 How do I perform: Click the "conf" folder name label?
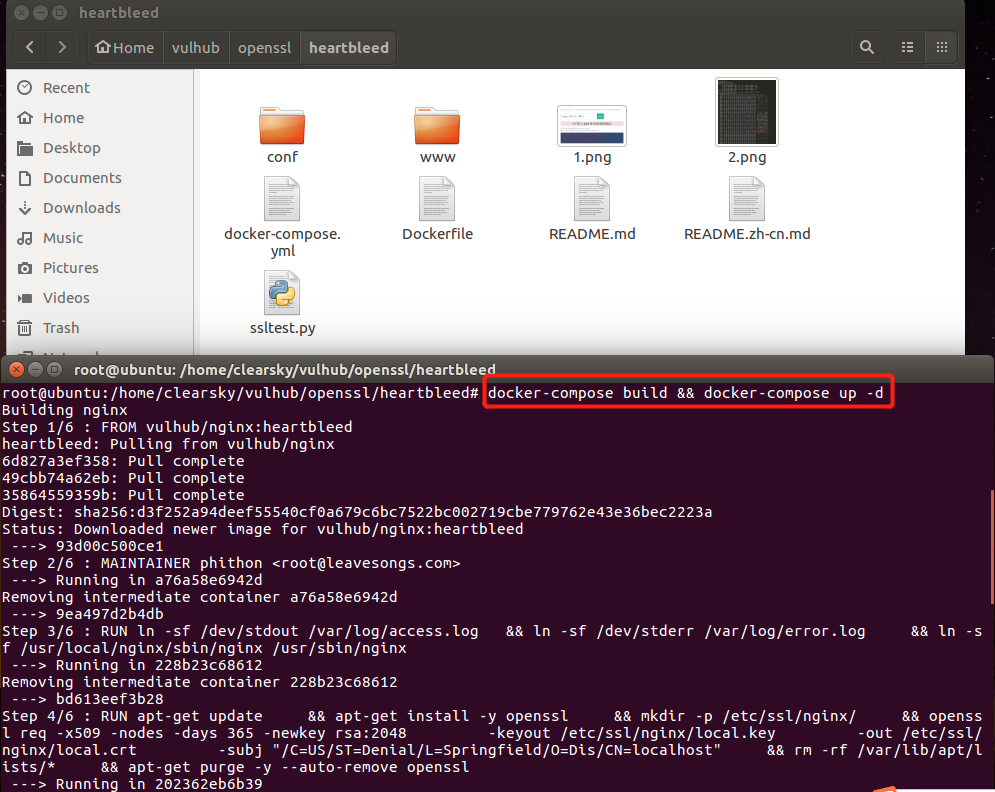point(282,157)
